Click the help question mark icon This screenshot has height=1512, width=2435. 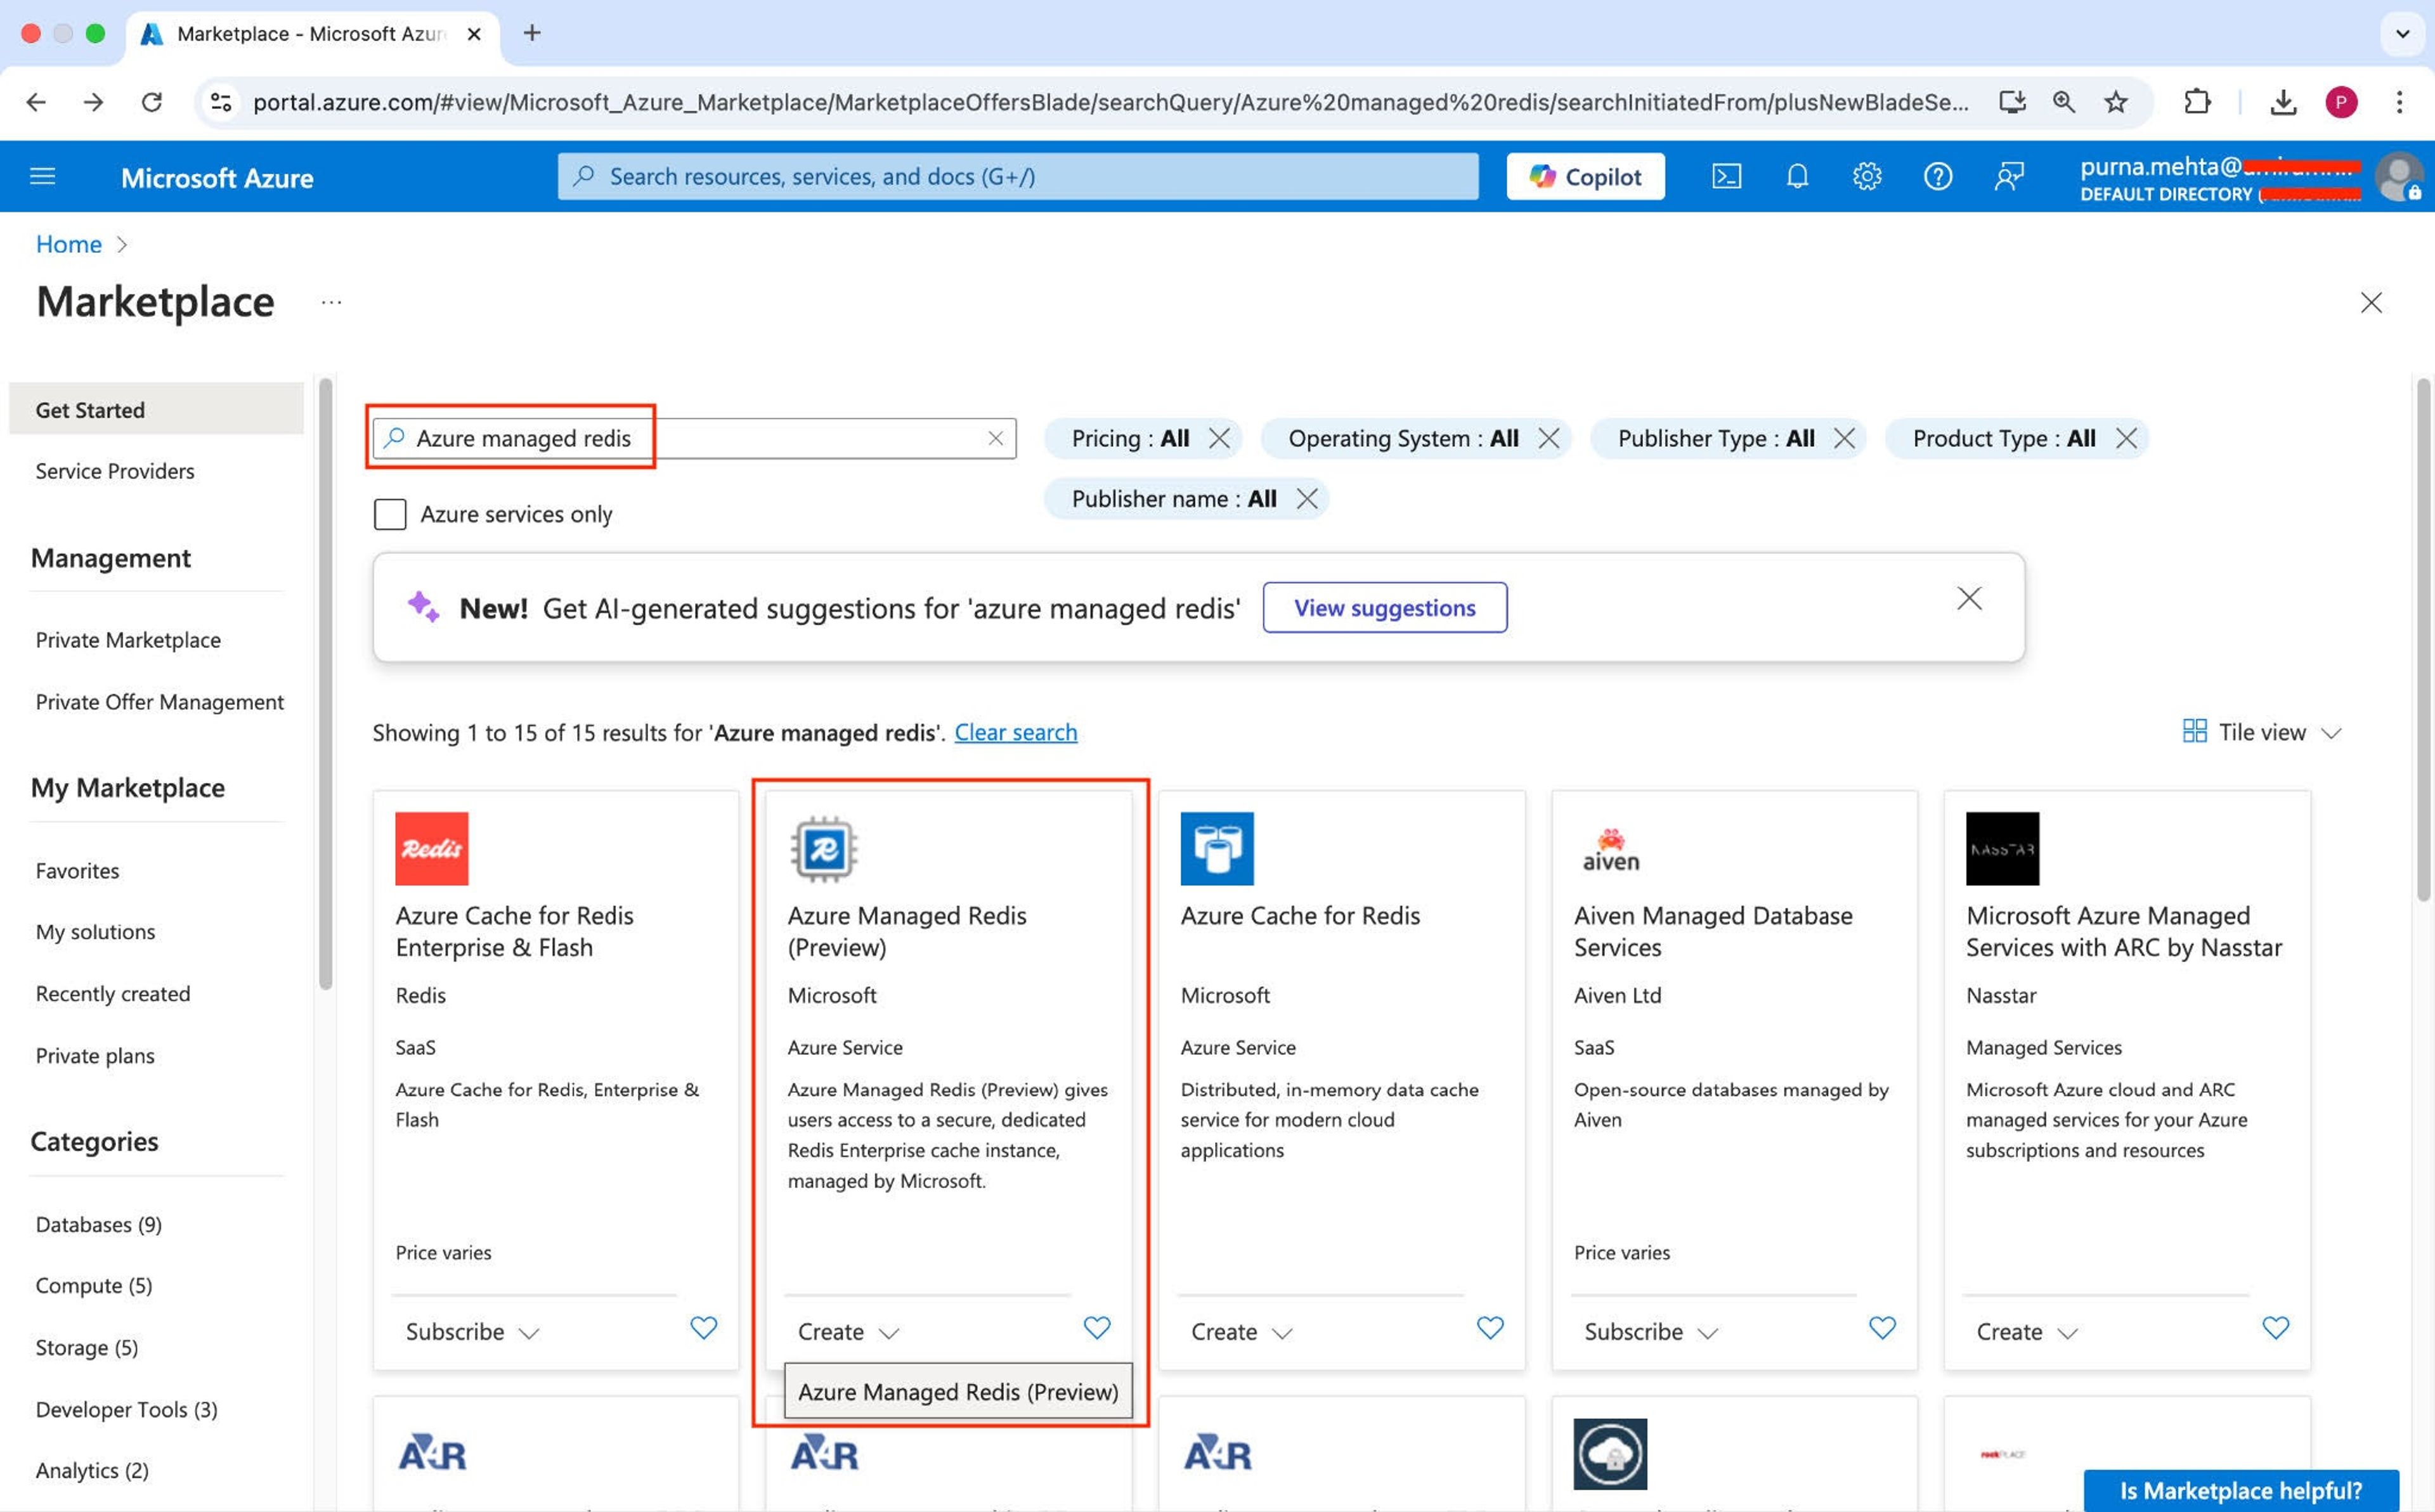point(1937,177)
